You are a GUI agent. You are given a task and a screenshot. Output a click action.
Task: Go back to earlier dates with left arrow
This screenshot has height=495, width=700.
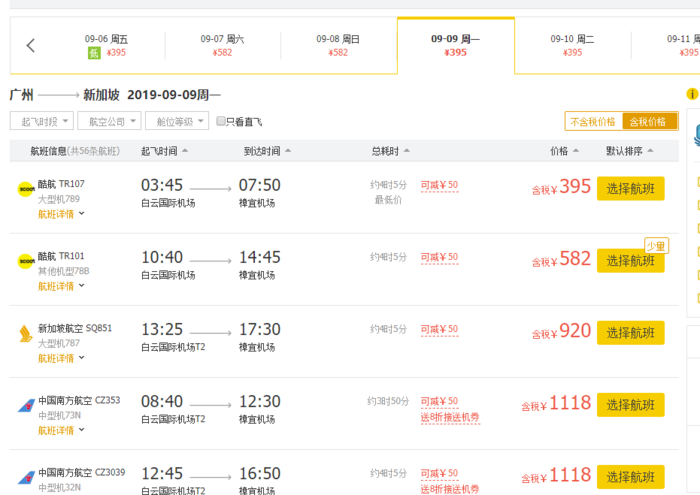[x=30, y=45]
